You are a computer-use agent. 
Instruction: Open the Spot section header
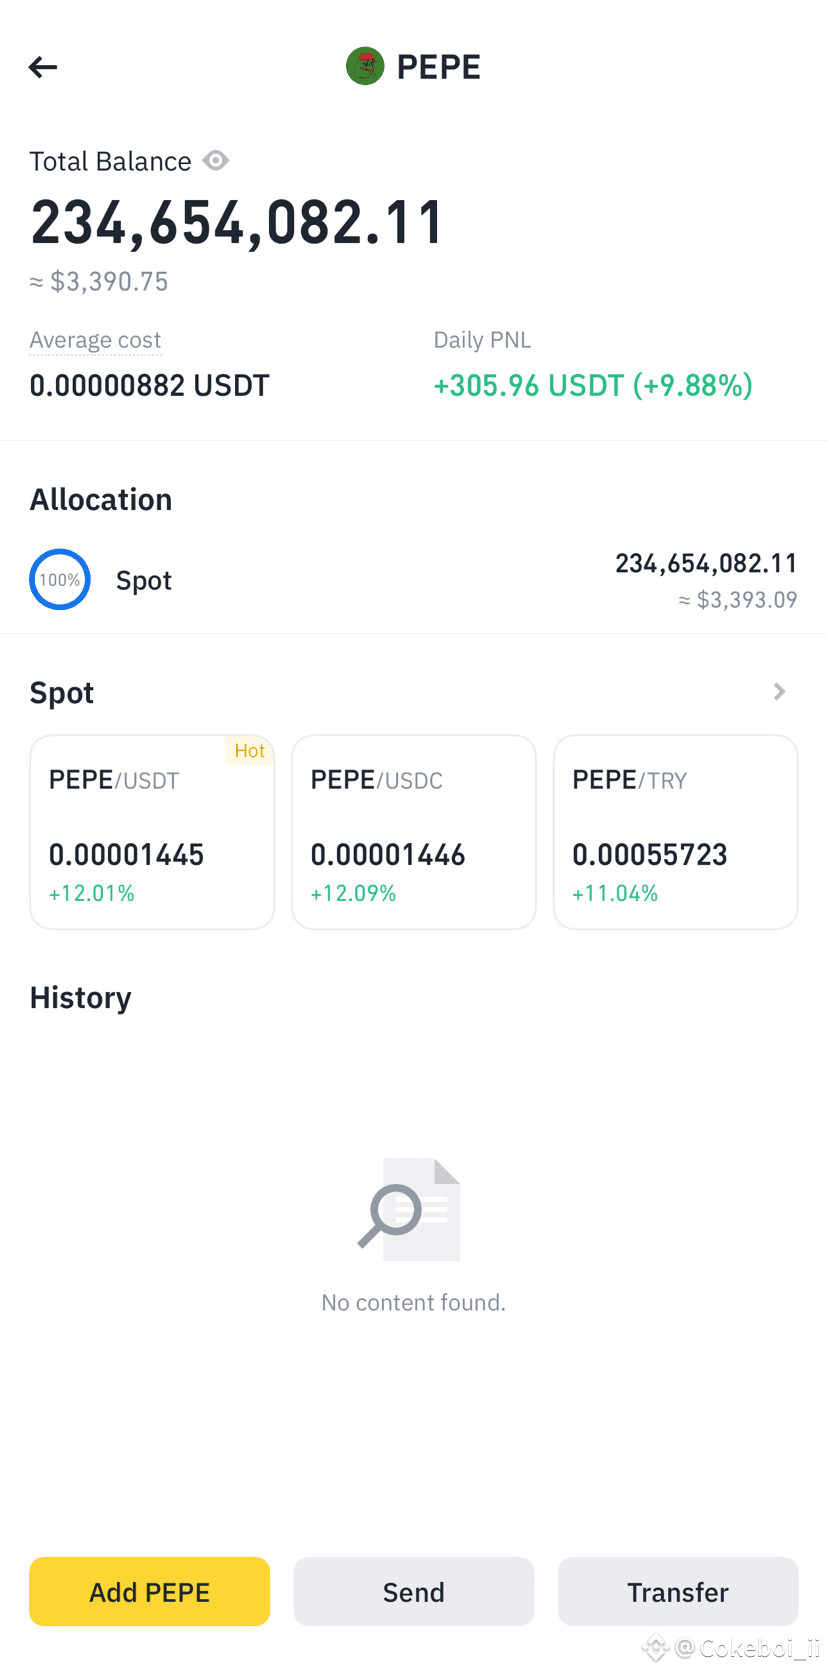click(x=62, y=692)
